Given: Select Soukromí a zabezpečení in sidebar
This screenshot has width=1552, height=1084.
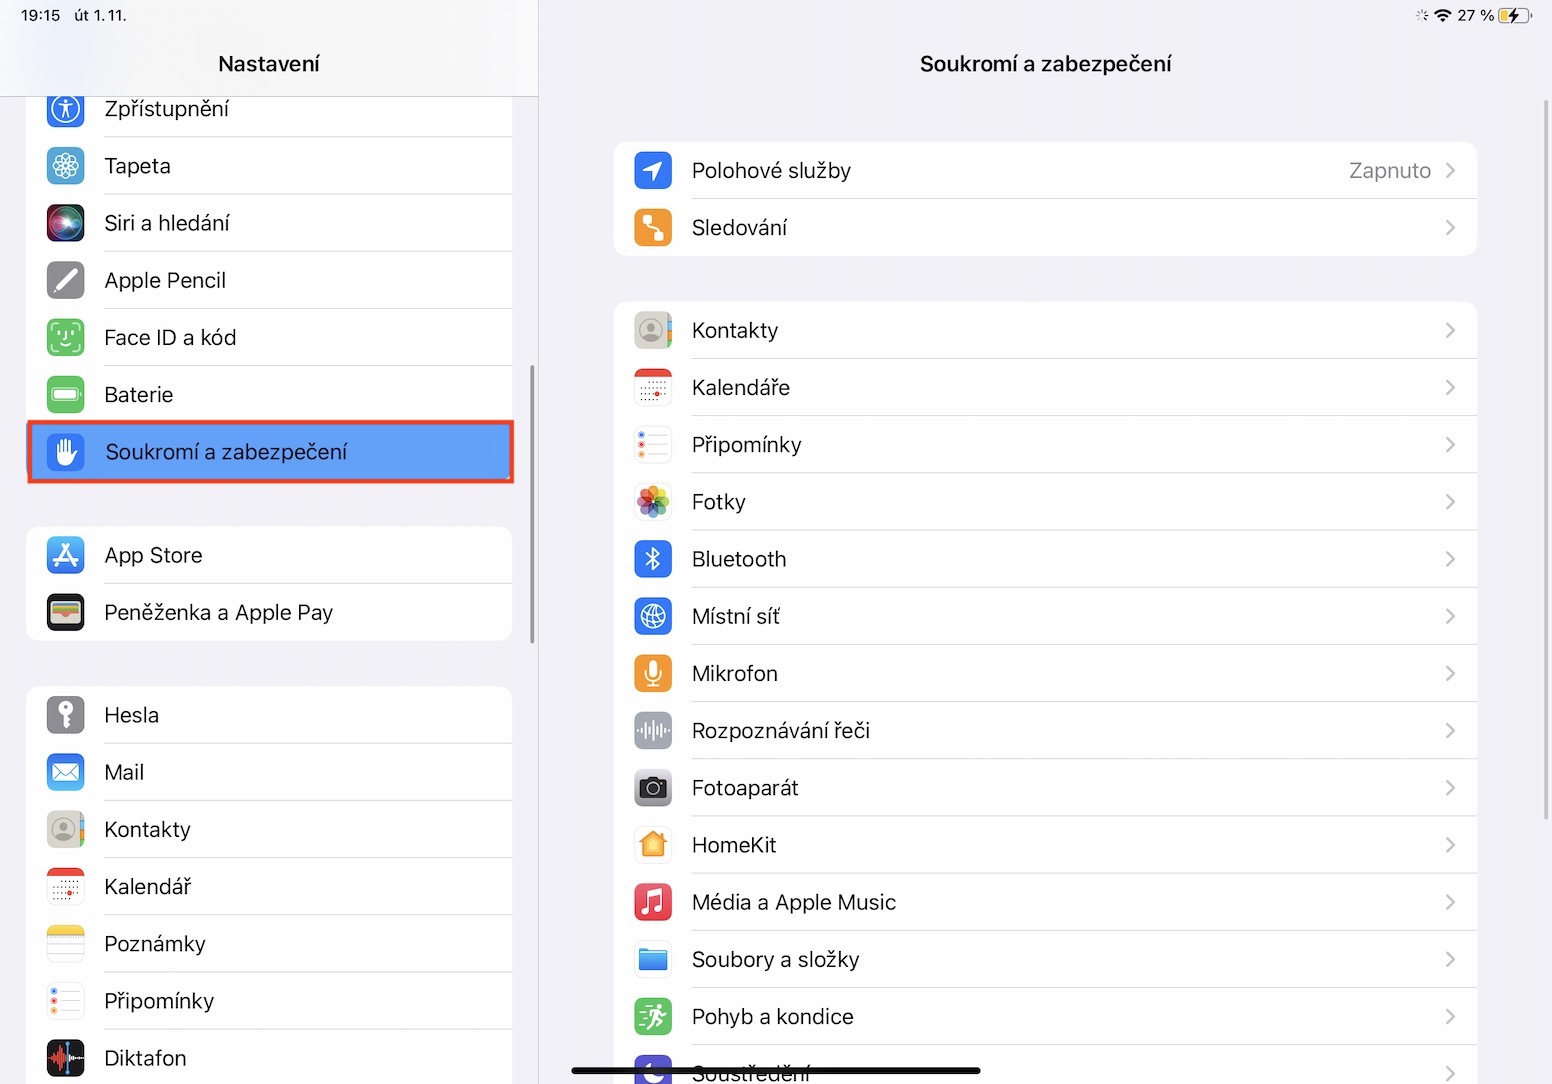Looking at the screenshot, I should click(x=270, y=452).
